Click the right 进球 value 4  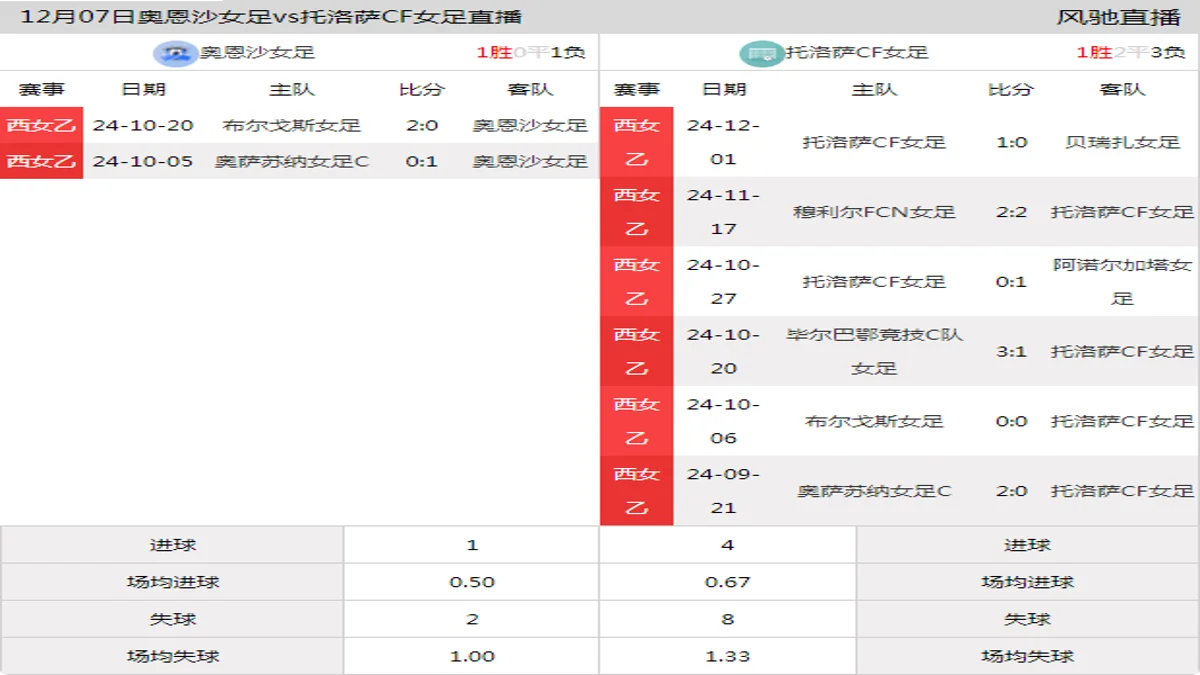pos(727,545)
